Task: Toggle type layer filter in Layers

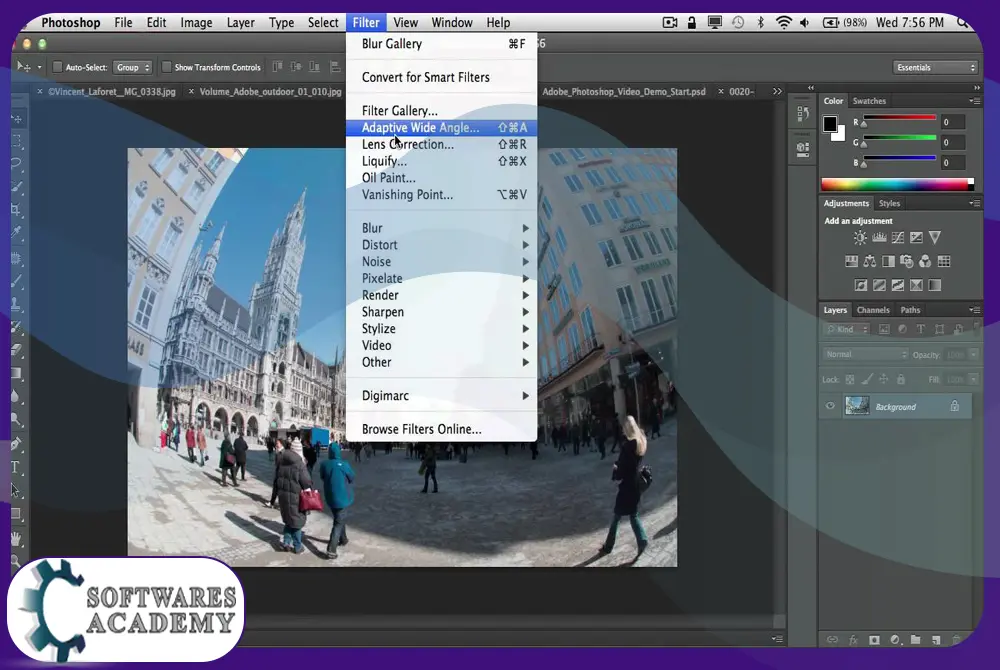Action: click(x=920, y=329)
